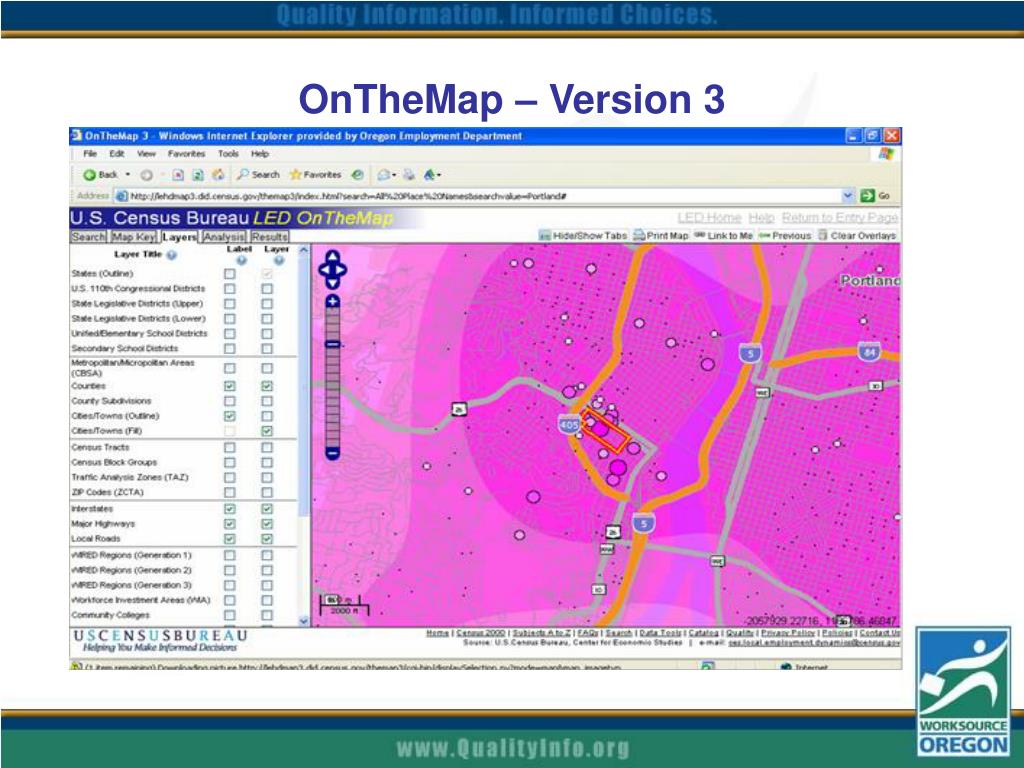Open the File menu

[x=90, y=154]
